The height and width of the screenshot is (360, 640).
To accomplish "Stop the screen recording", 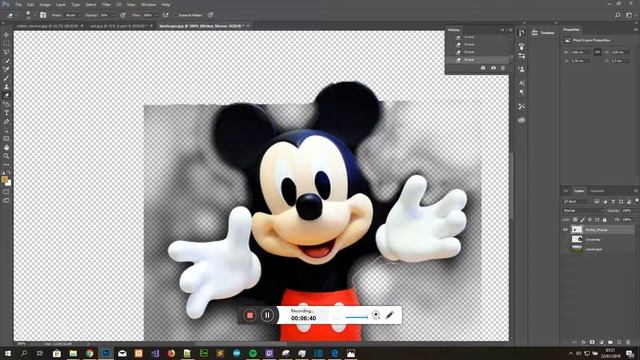I will click(249, 315).
